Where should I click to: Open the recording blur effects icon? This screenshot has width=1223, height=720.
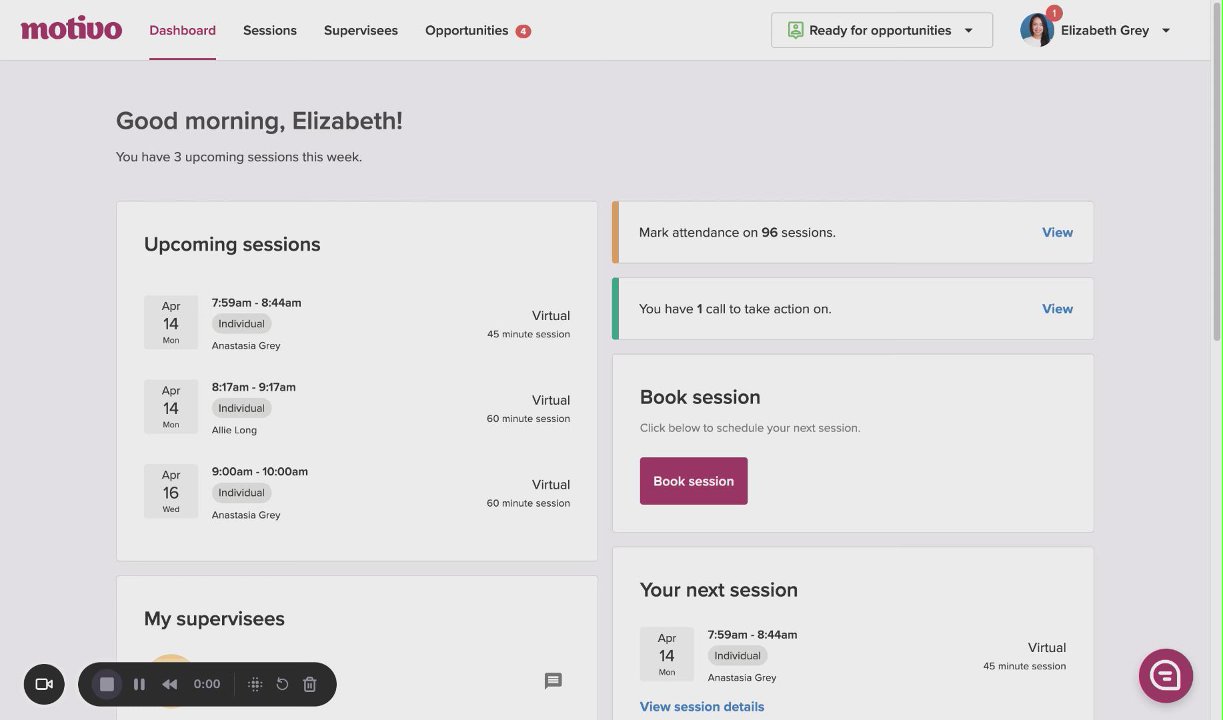point(255,684)
